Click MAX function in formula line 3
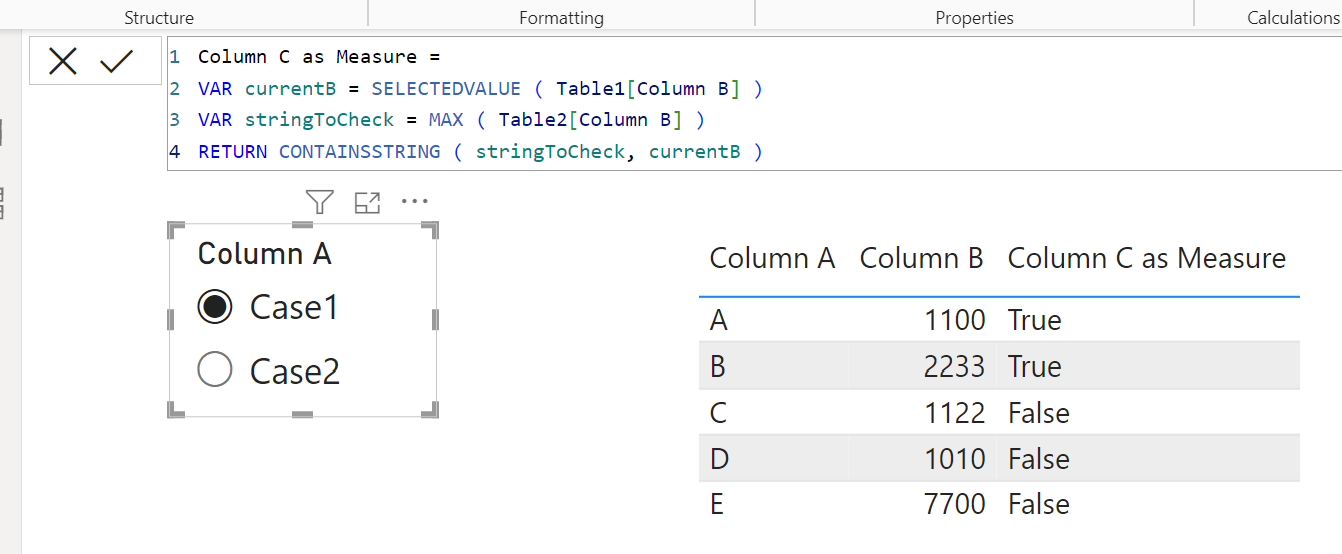This screenshot has height=554, width=1342. point(446,120)
